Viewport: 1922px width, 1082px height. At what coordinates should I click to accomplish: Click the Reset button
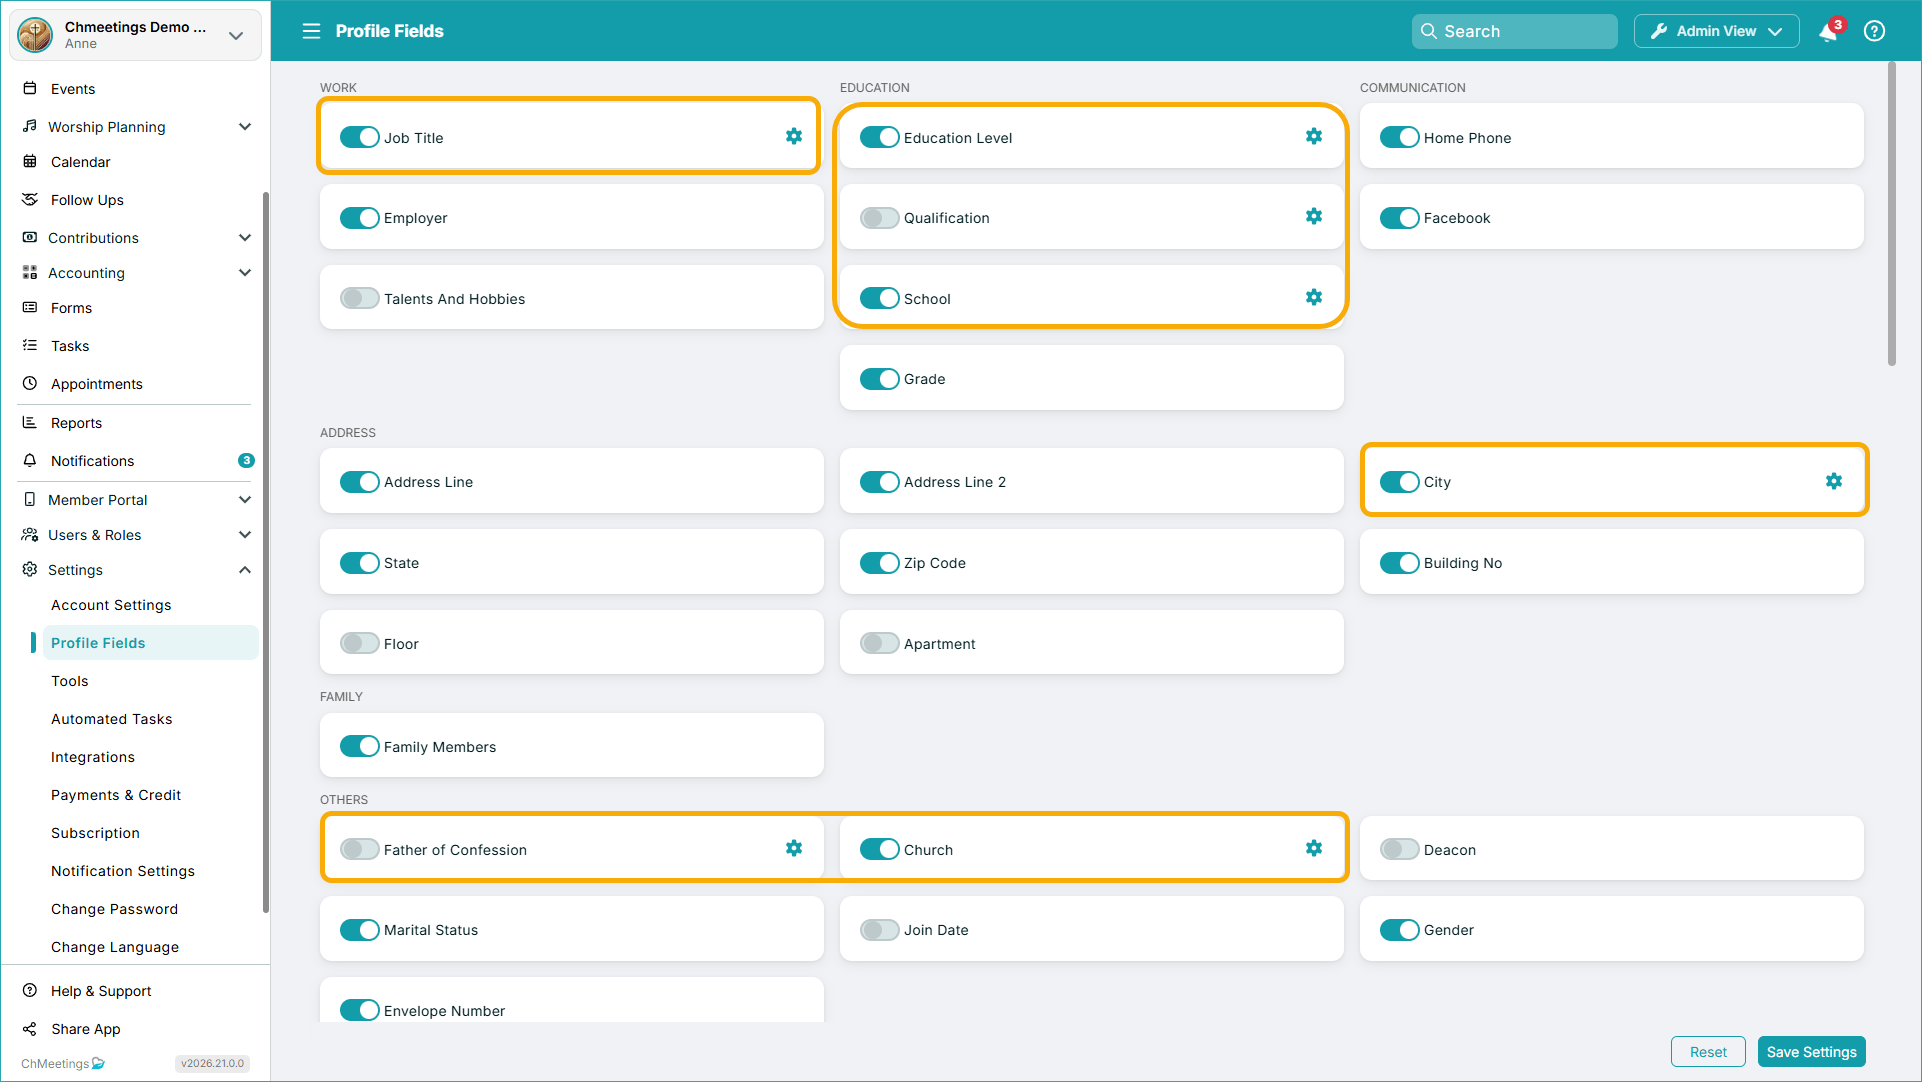[1708, 1052]
